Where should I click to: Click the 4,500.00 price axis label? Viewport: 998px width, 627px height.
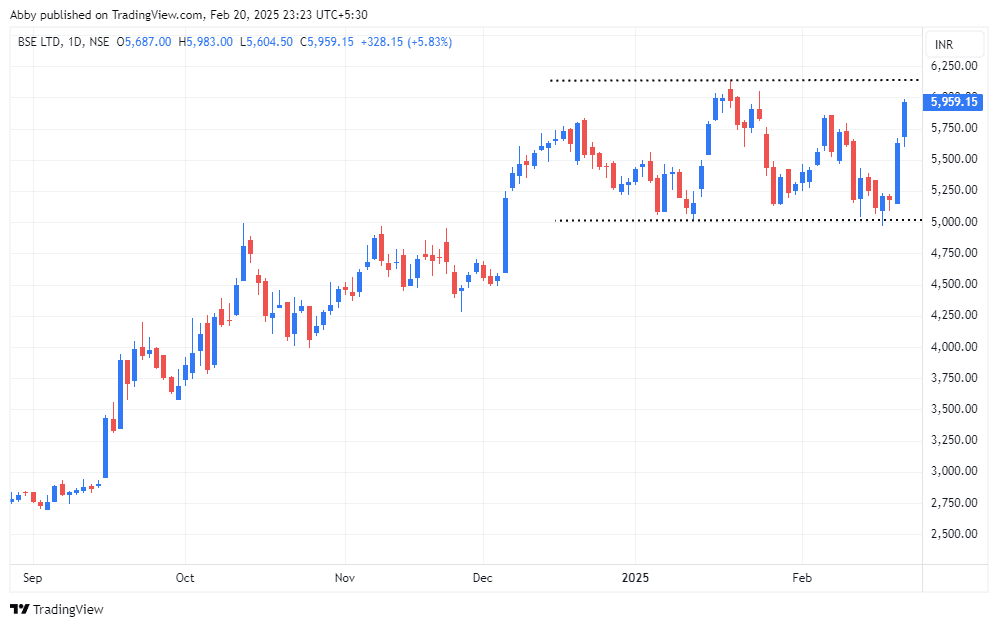point(954,284)
